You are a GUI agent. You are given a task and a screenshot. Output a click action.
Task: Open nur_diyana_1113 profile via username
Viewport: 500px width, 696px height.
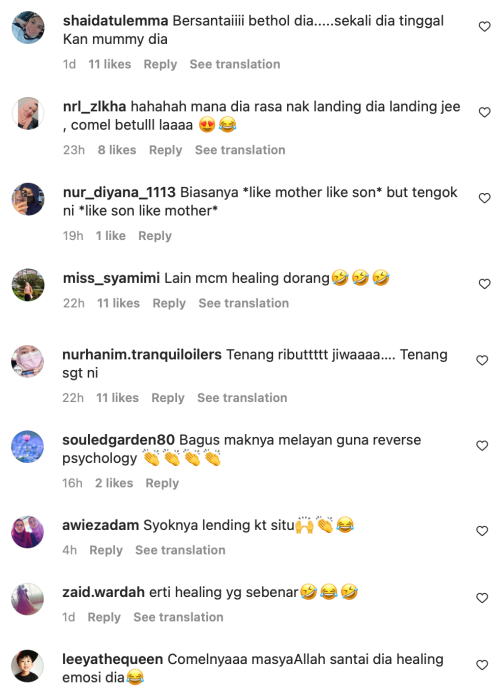(x=119, y=192)
